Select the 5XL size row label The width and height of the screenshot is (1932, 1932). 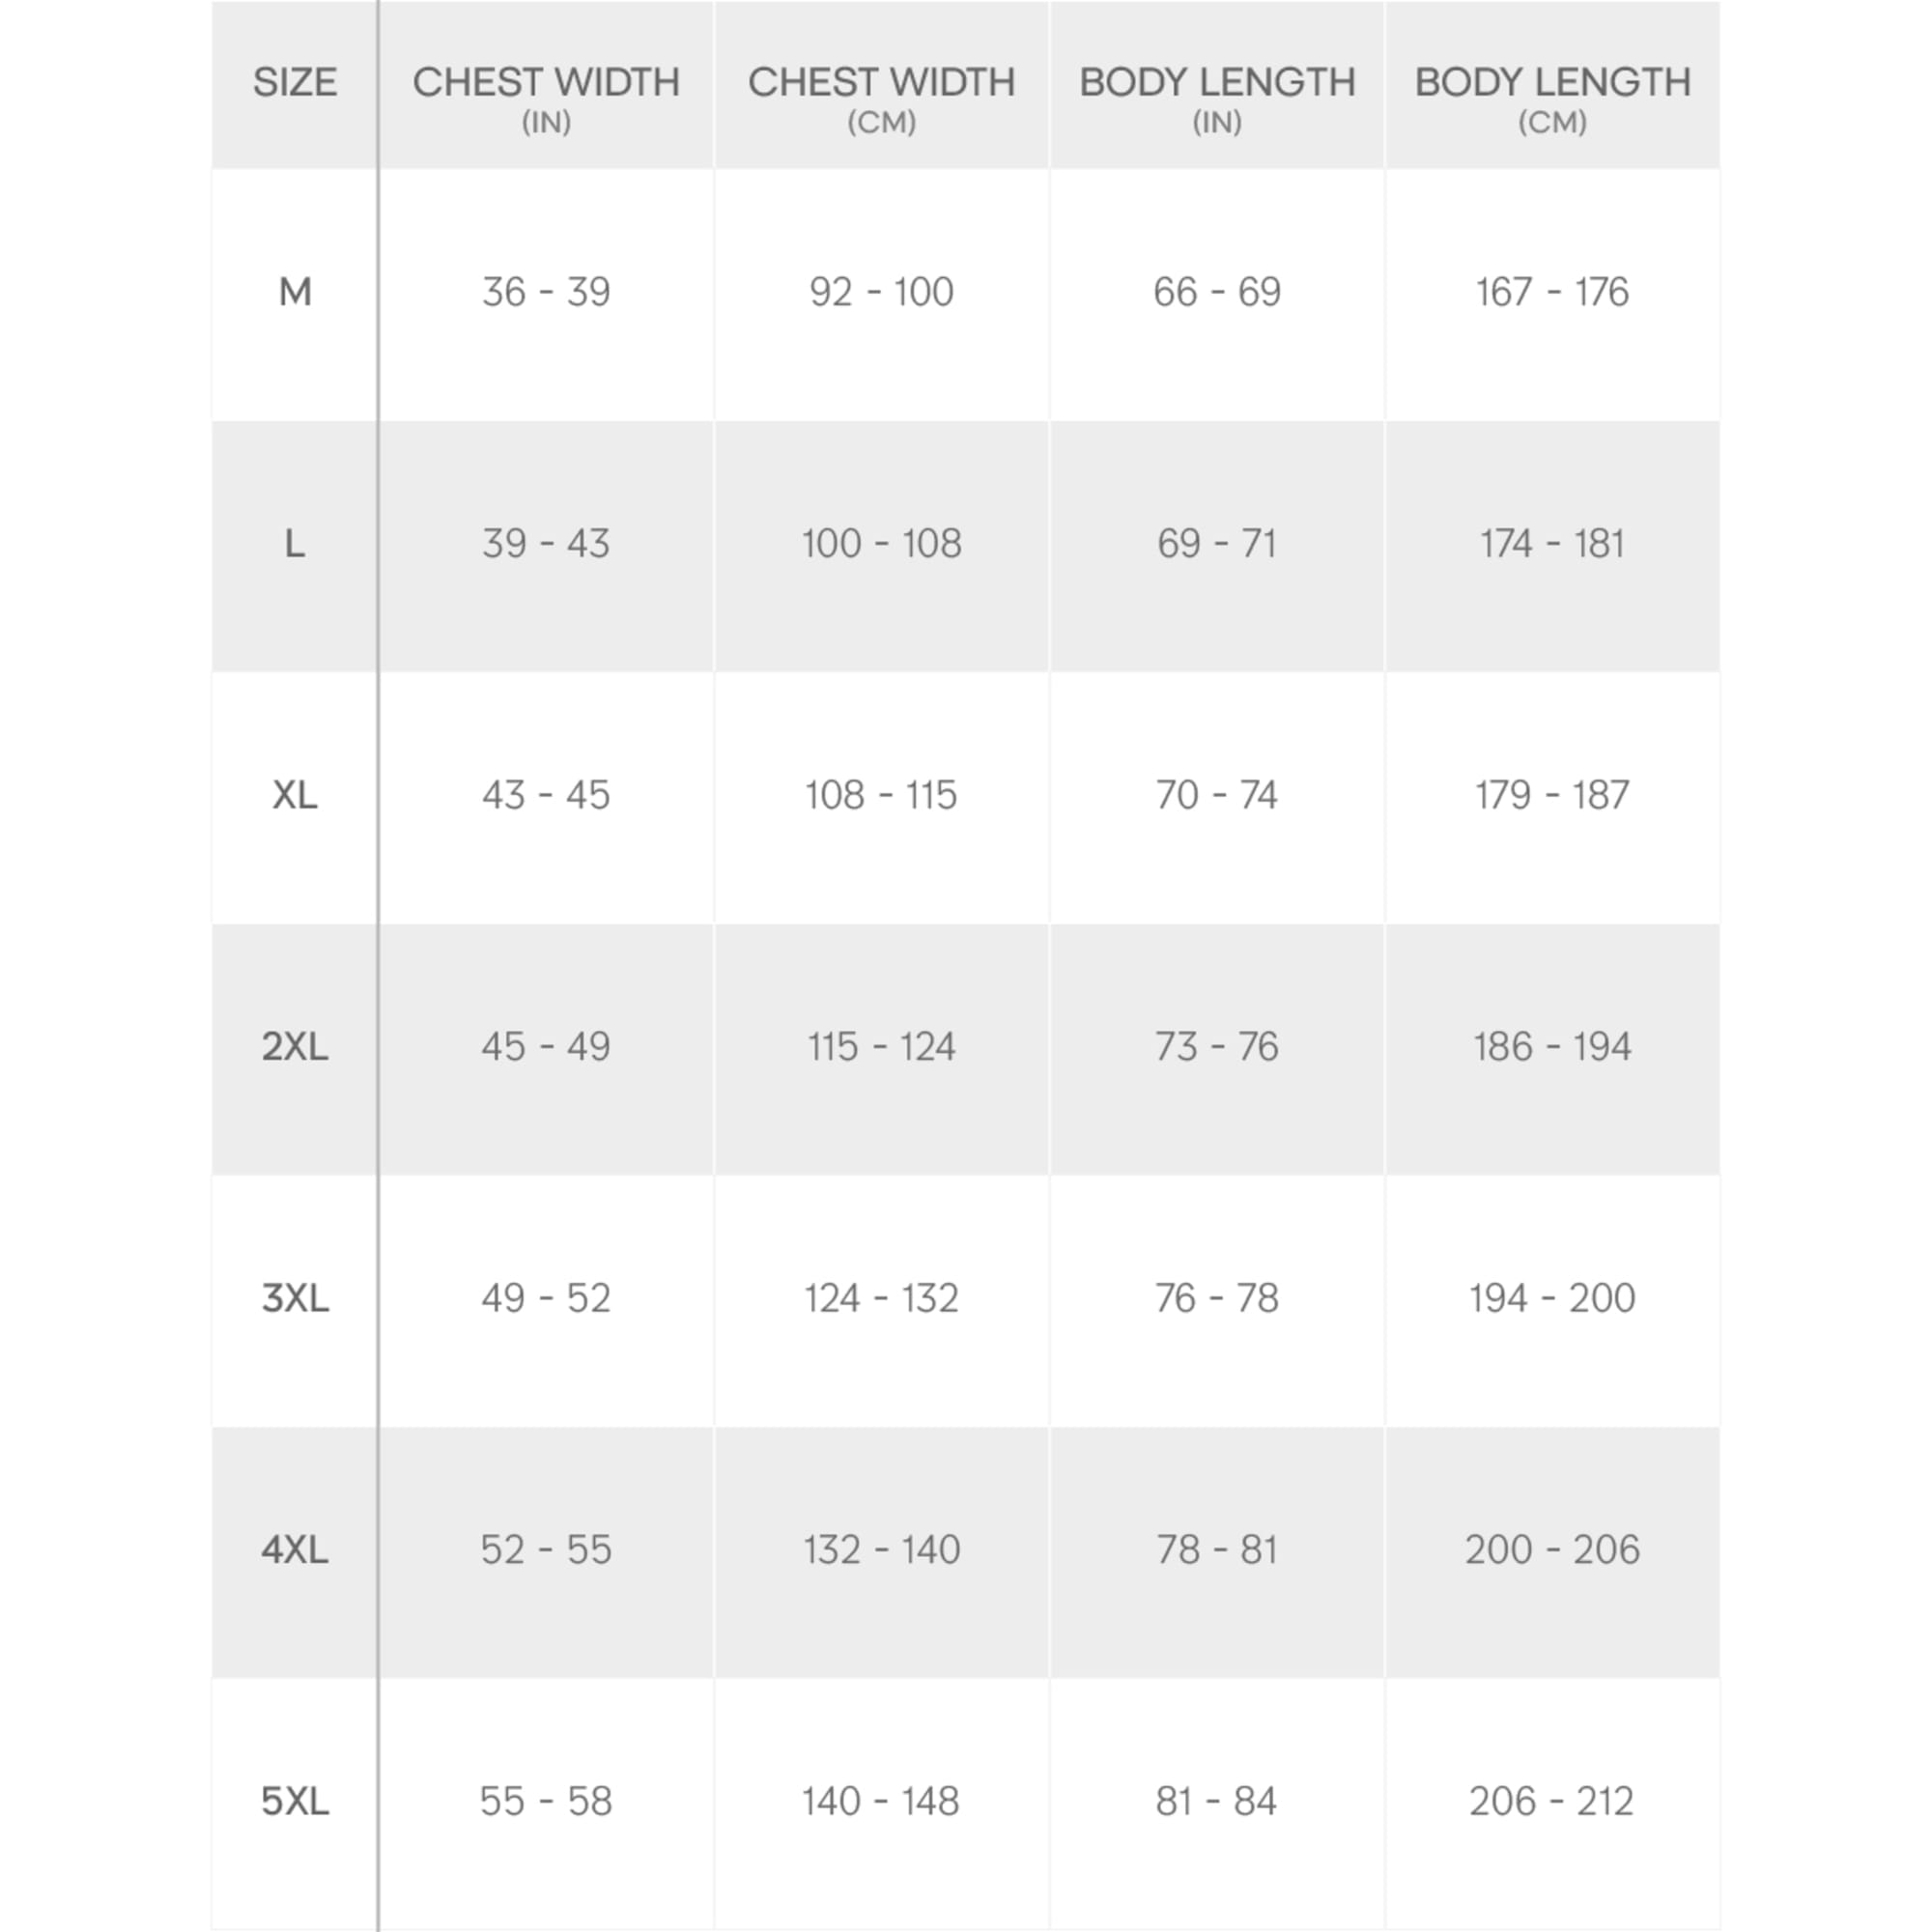click(x=295, y=1801)
